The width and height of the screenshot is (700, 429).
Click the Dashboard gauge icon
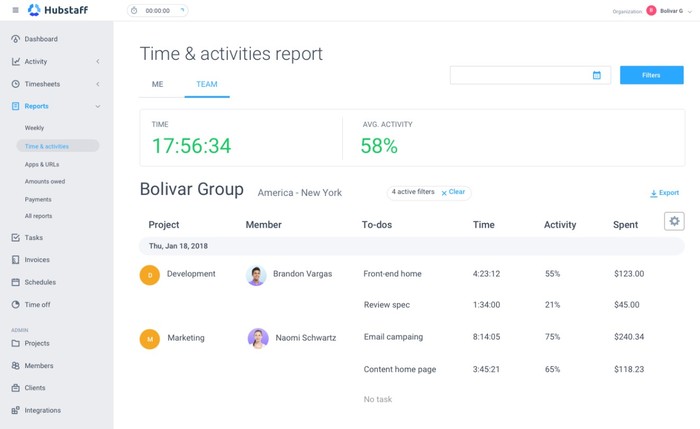(16, 39)
